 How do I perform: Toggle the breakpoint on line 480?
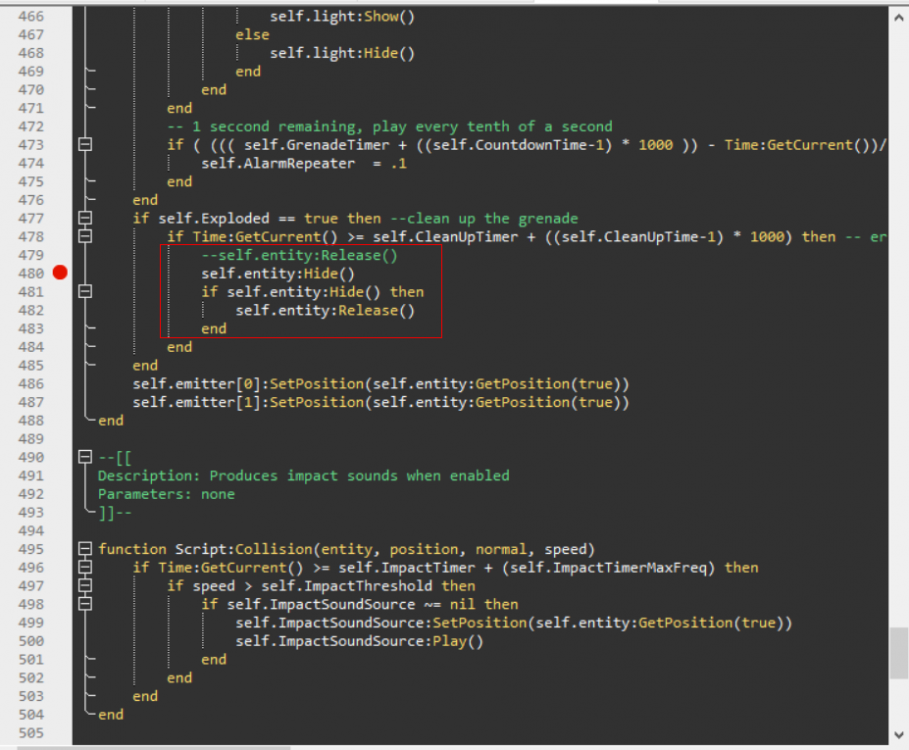tap(60, 273)
